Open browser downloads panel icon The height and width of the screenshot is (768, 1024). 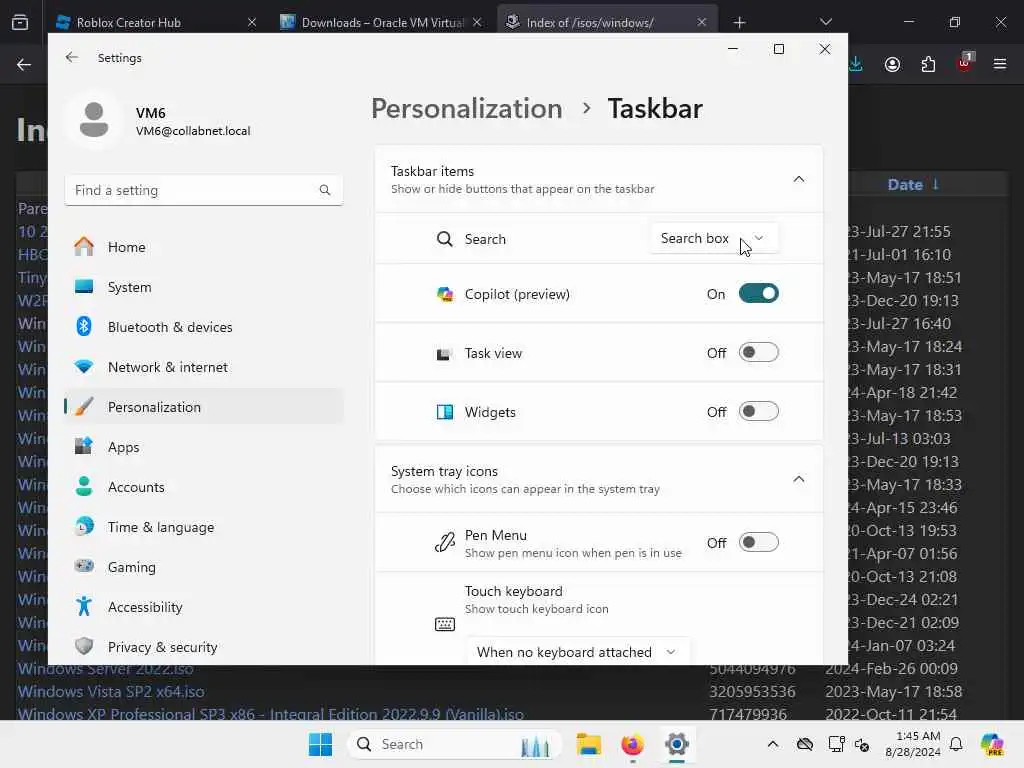[x=856, y=64]
